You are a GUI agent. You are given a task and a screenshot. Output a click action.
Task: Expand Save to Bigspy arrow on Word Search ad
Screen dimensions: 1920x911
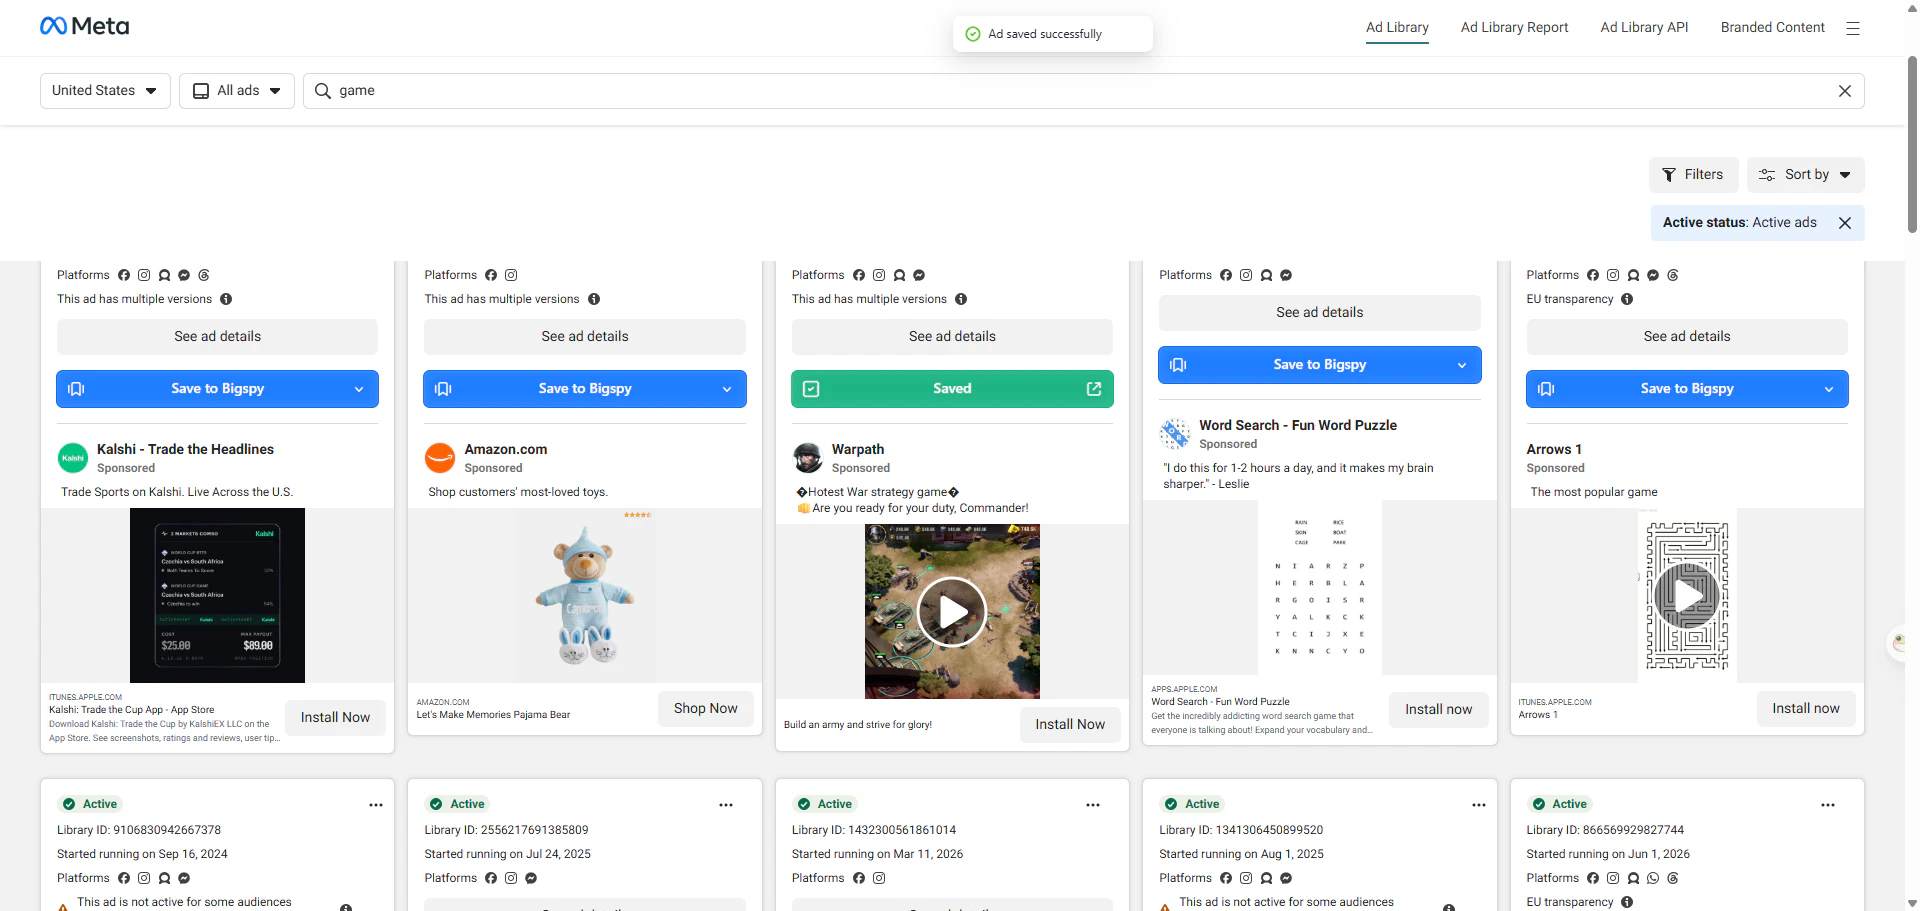click(x=1462, y=365)
